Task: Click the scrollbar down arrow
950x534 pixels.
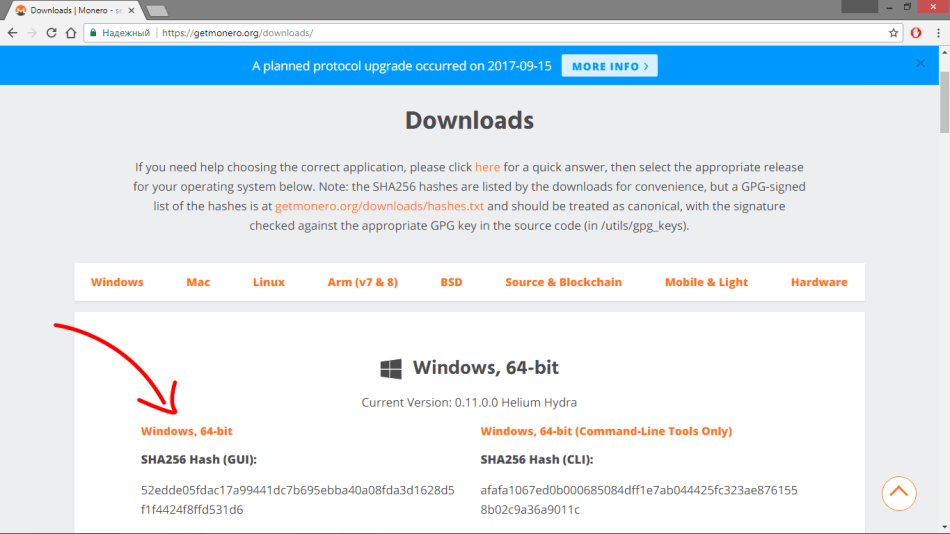Action: pos(945,527)
